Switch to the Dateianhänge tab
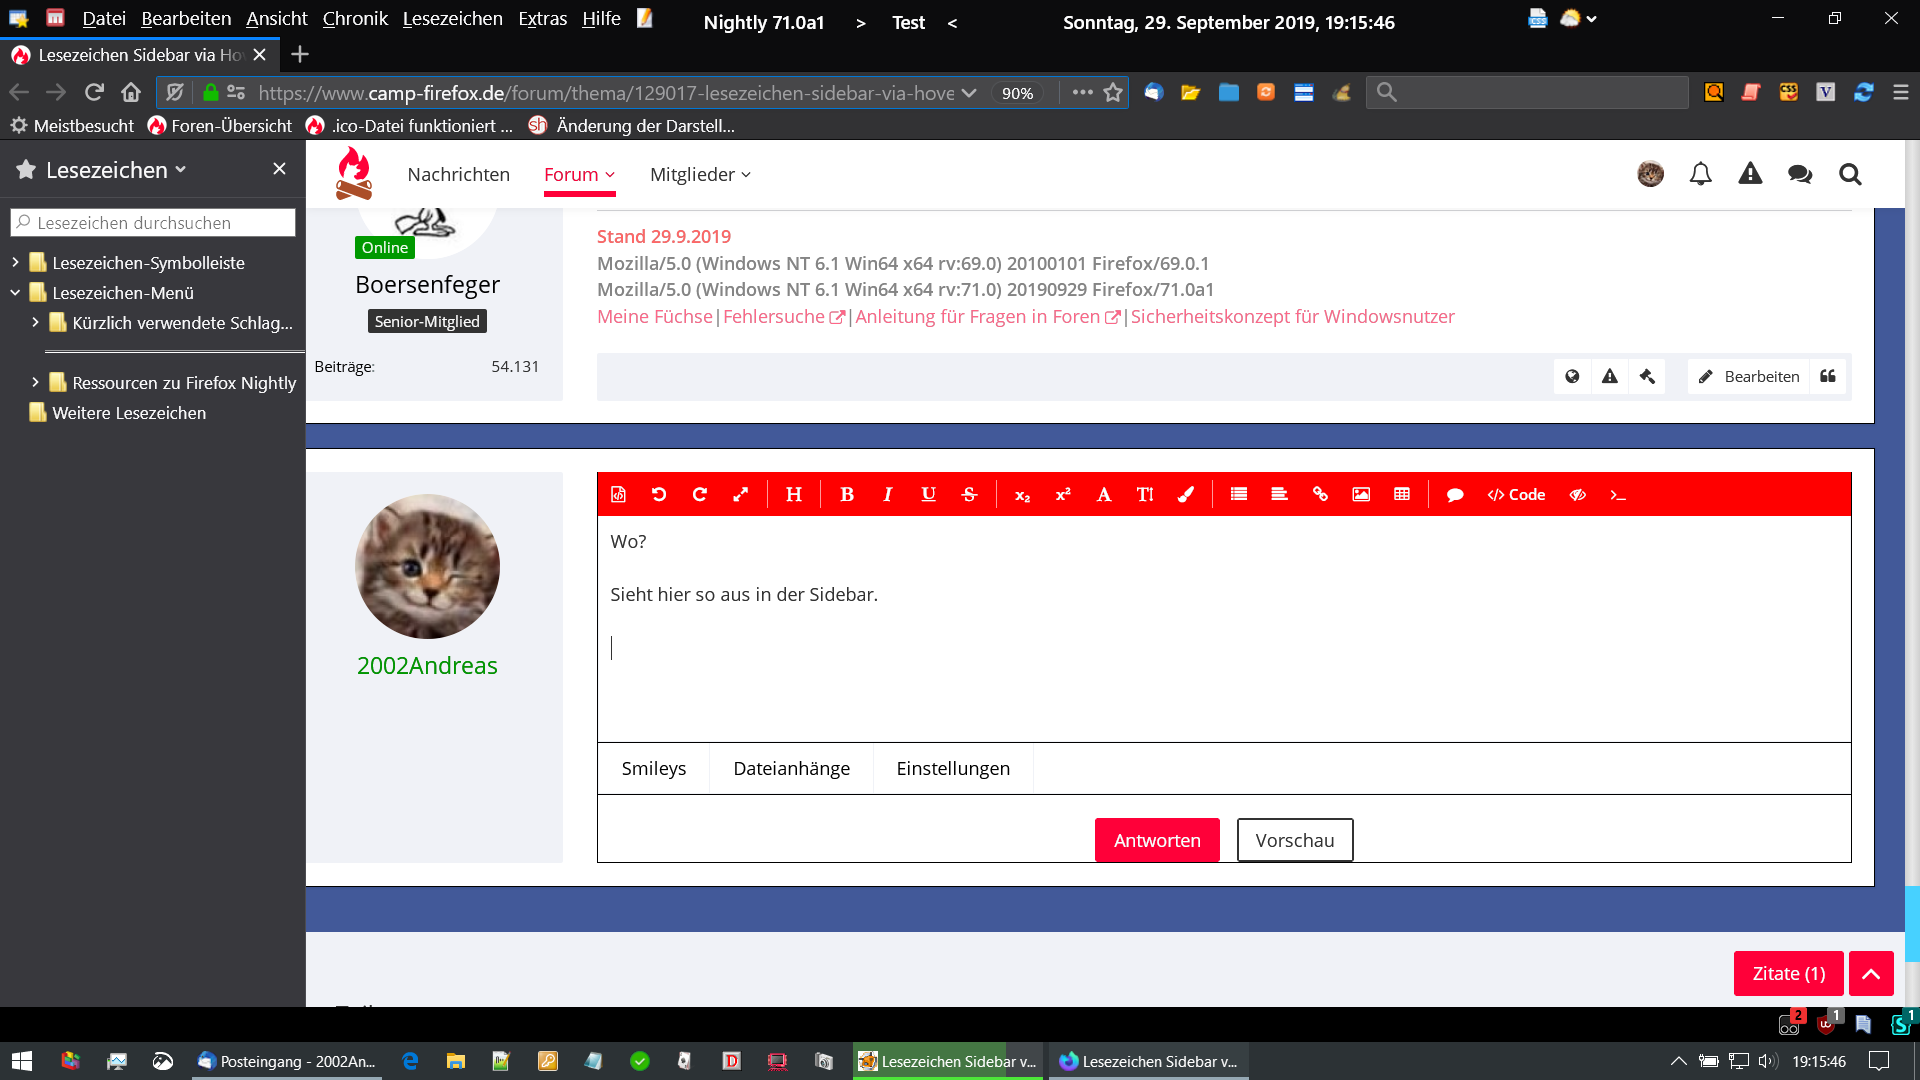 click(x=791, y=768)
